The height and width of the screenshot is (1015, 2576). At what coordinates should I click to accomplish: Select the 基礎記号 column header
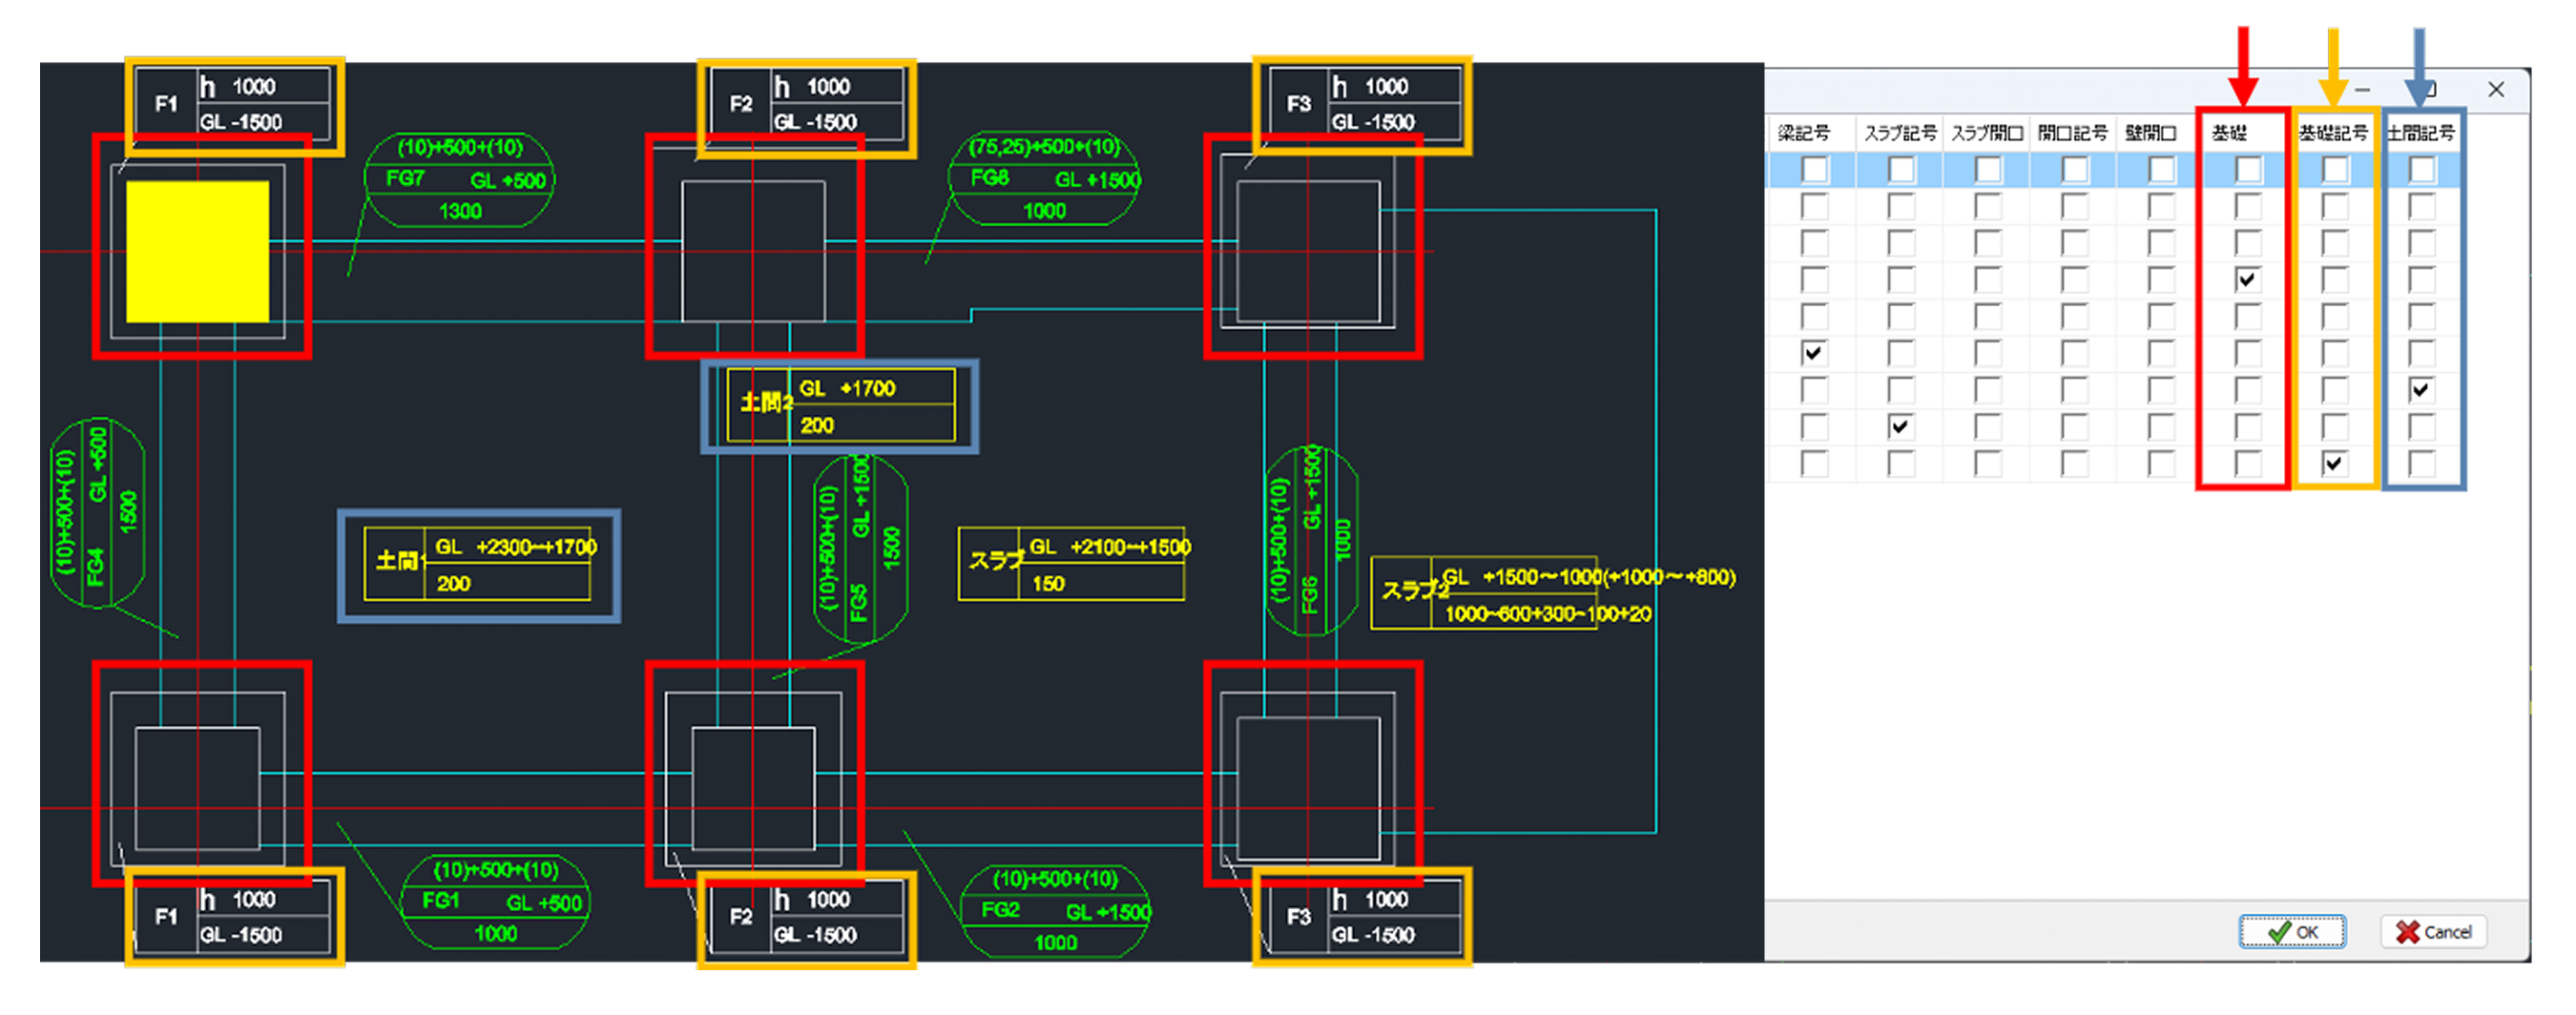[x=2333, y=133]
